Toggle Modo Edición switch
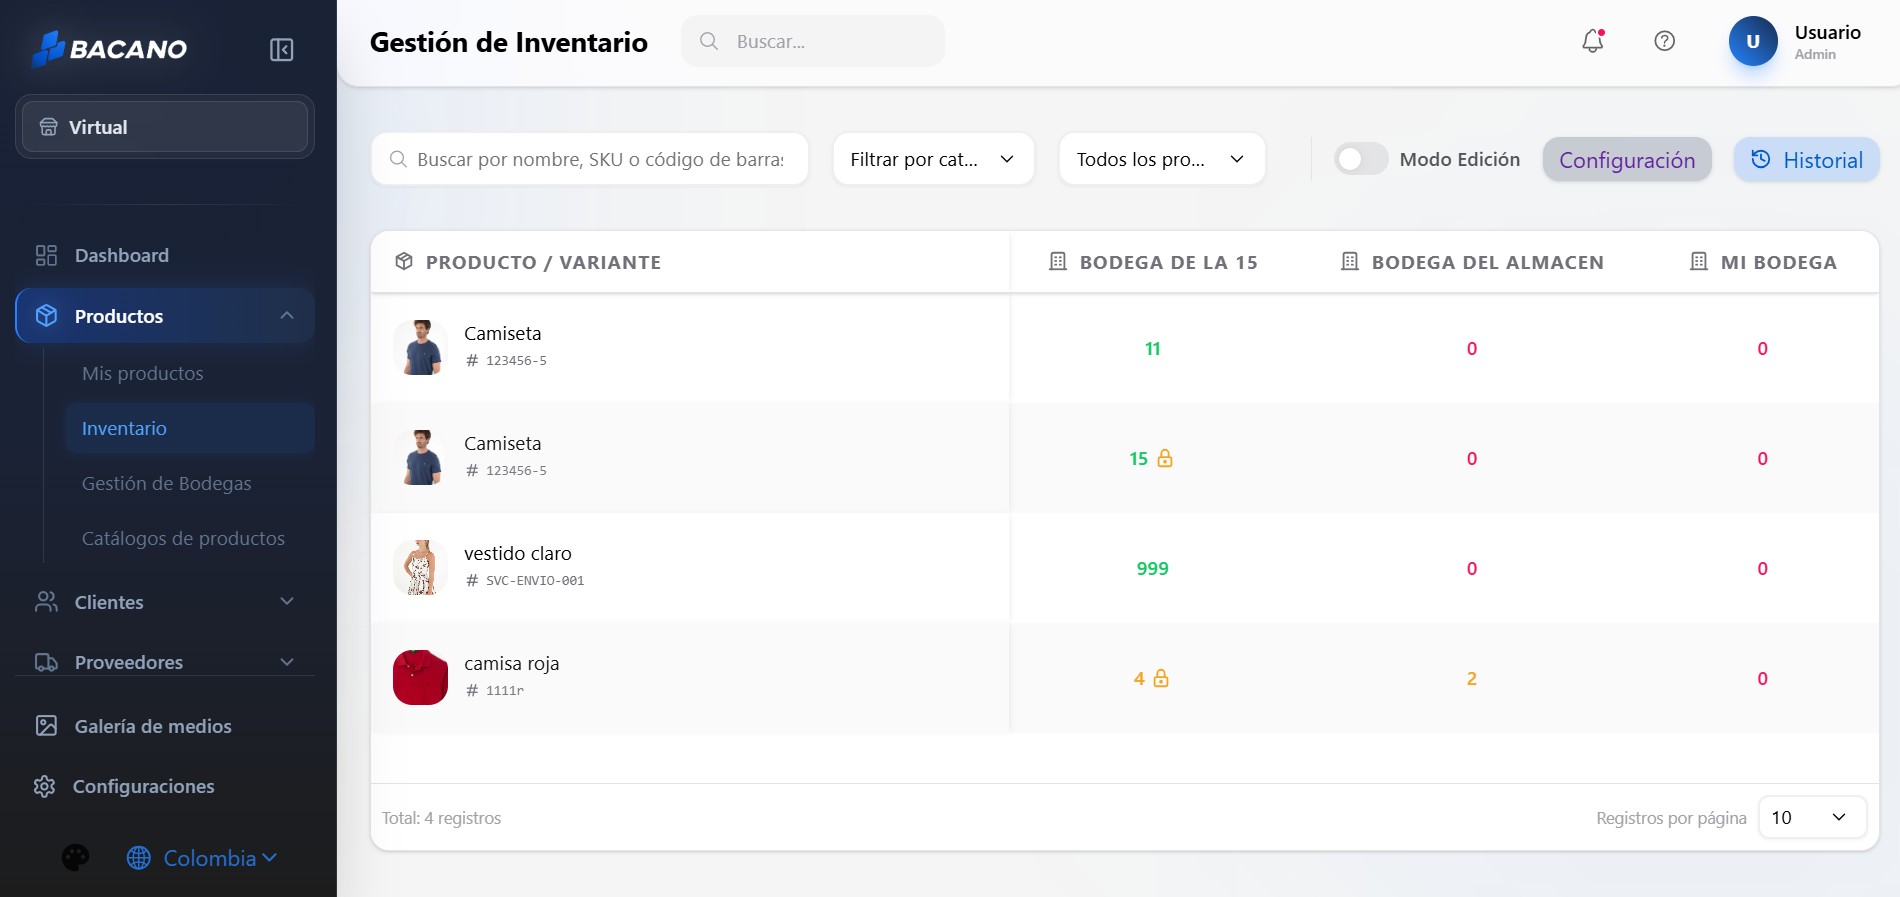Screen dimensions: 1900x897 (x=1361, y=159)
